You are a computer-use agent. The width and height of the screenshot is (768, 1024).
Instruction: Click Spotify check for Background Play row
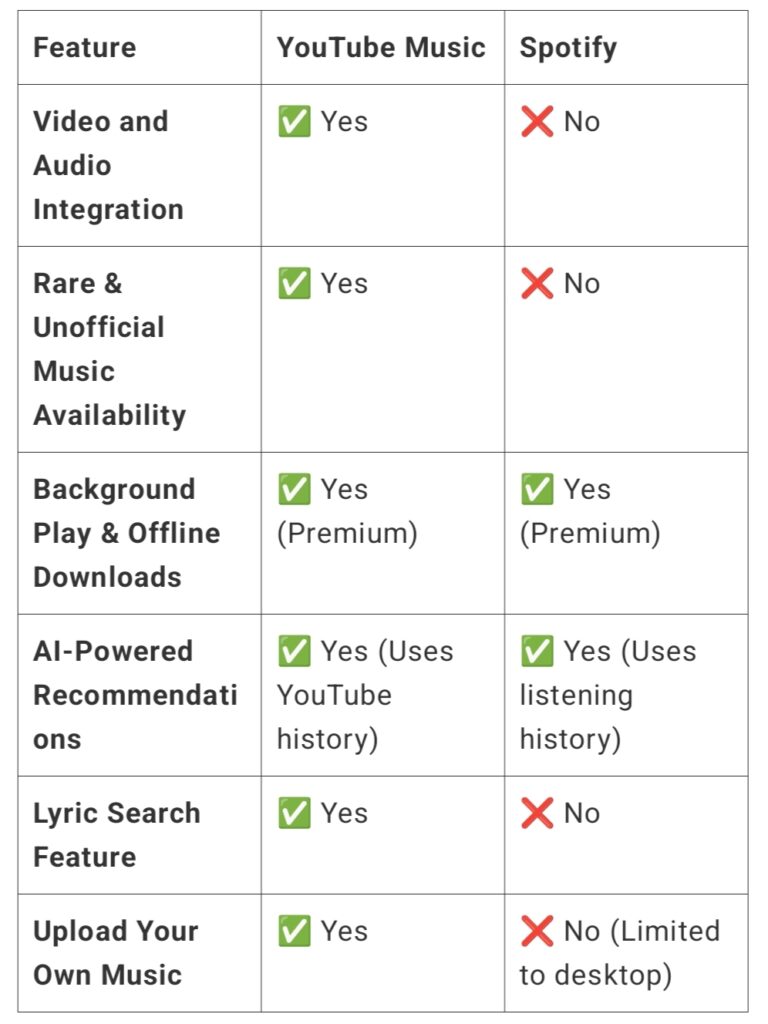coord(537,489)
